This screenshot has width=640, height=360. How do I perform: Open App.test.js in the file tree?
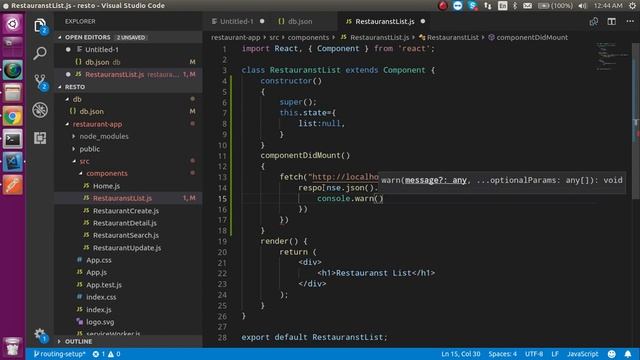pyautogui.click(x=129, y=285)
